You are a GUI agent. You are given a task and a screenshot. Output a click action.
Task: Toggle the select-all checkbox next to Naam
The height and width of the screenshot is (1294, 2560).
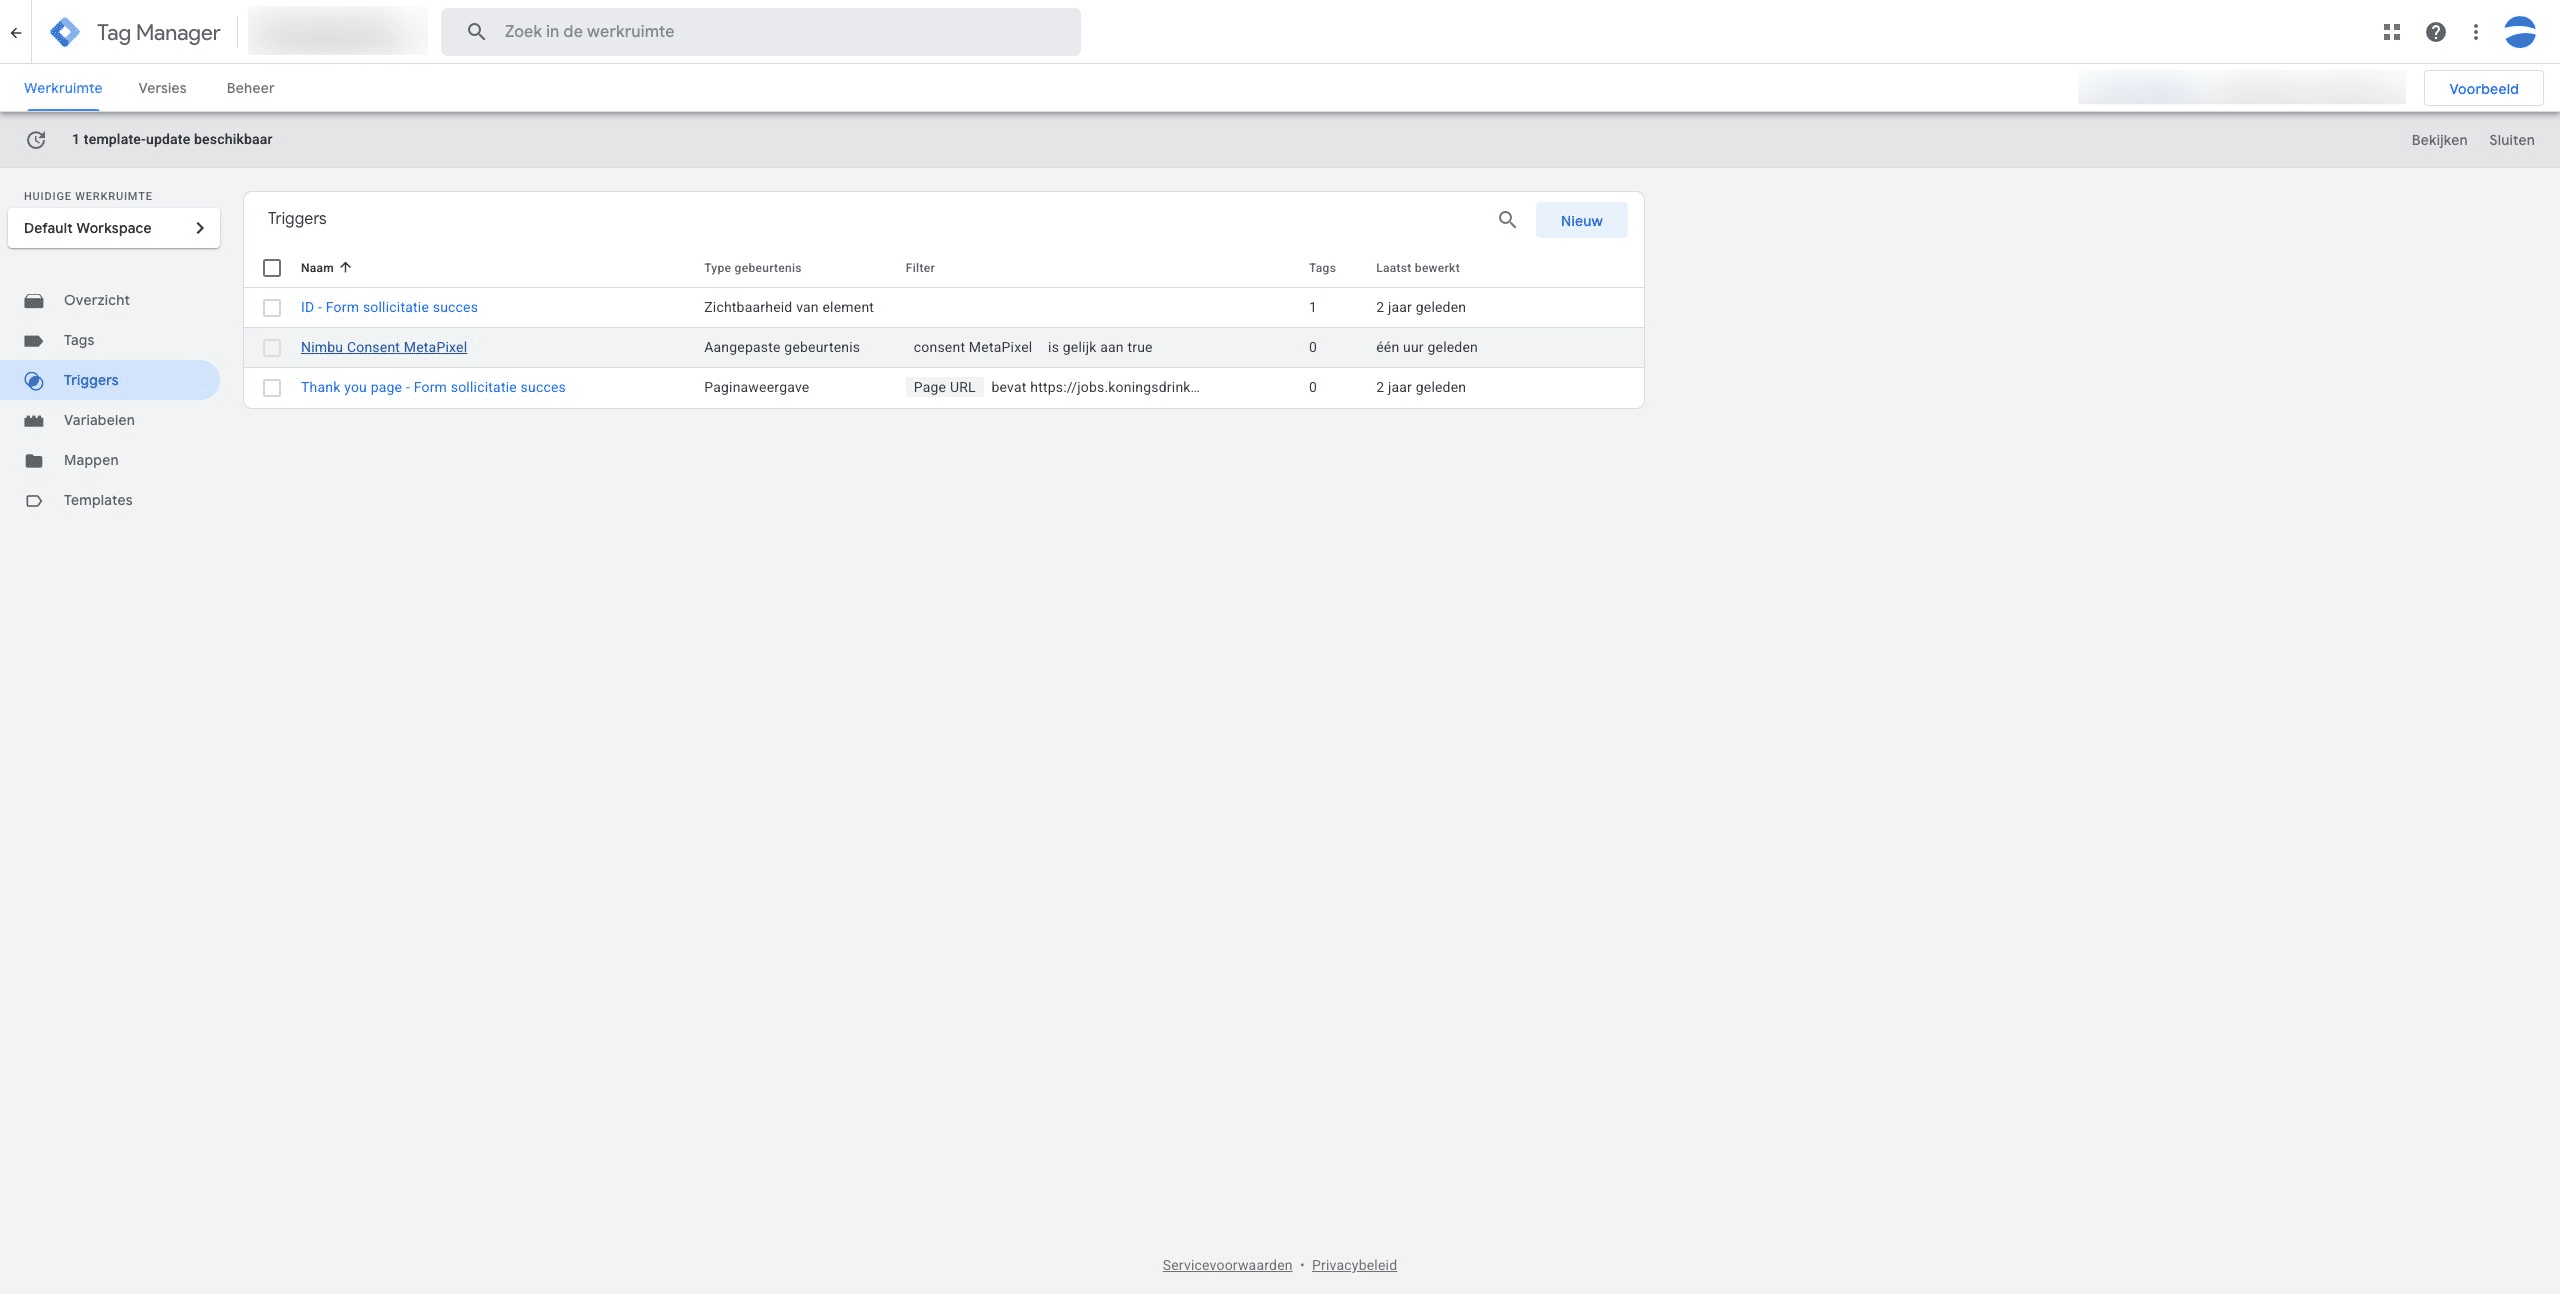click(x=272, y=268)
